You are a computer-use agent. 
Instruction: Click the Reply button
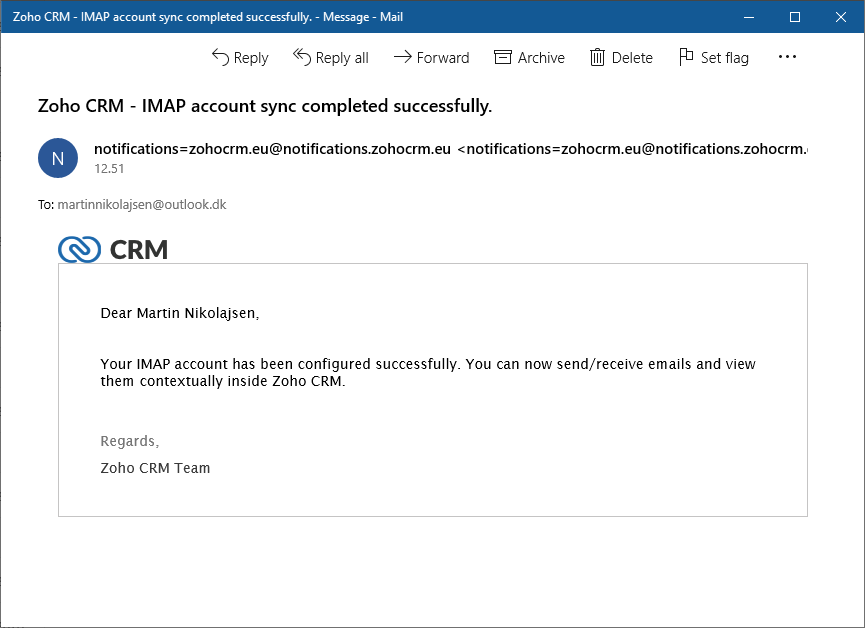click(240, 57)
